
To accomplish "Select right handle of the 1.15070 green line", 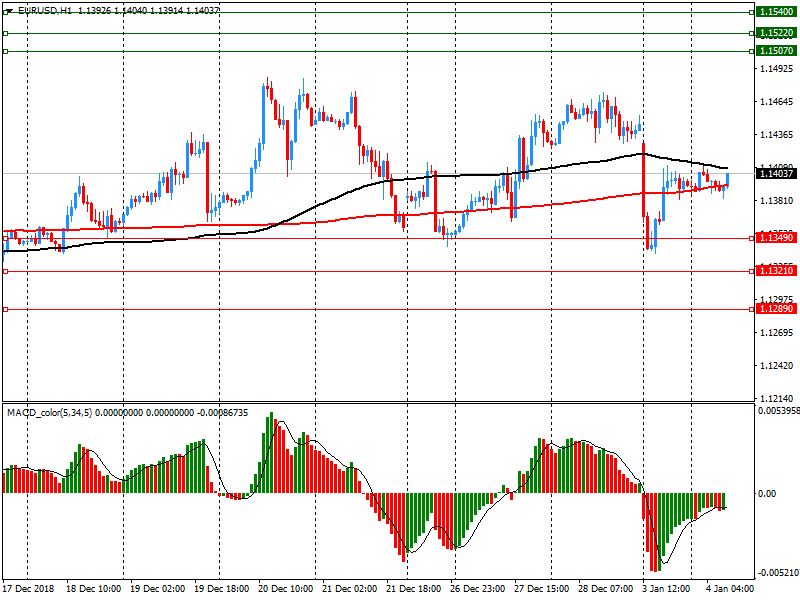I will [752, 52].
